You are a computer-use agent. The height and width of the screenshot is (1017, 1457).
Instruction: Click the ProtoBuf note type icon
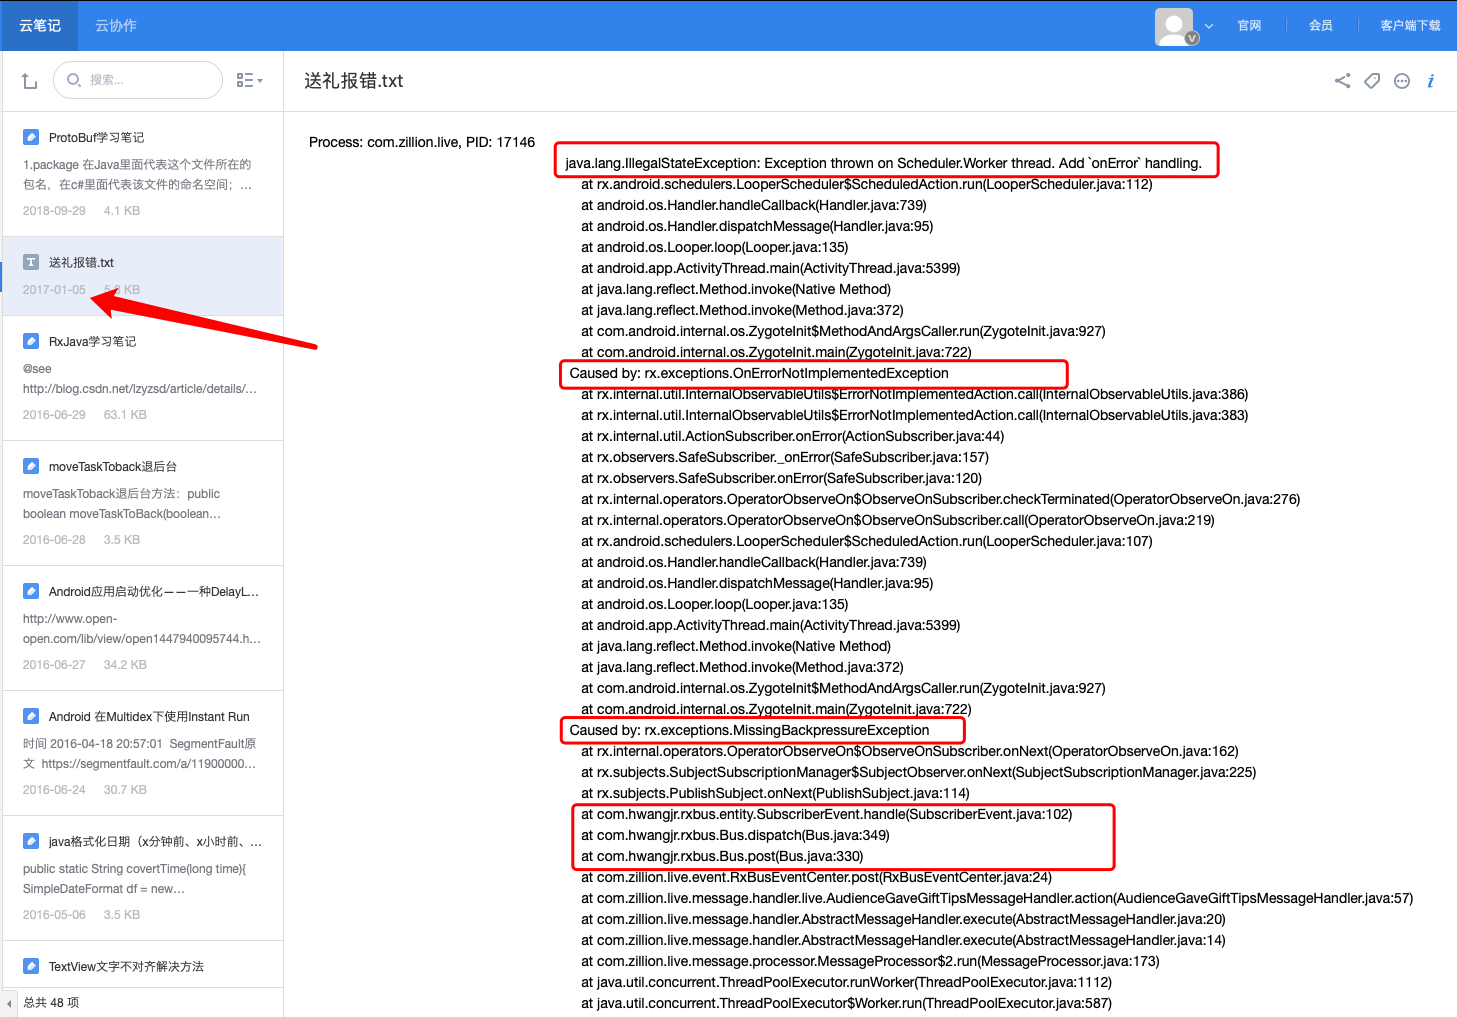31,137
